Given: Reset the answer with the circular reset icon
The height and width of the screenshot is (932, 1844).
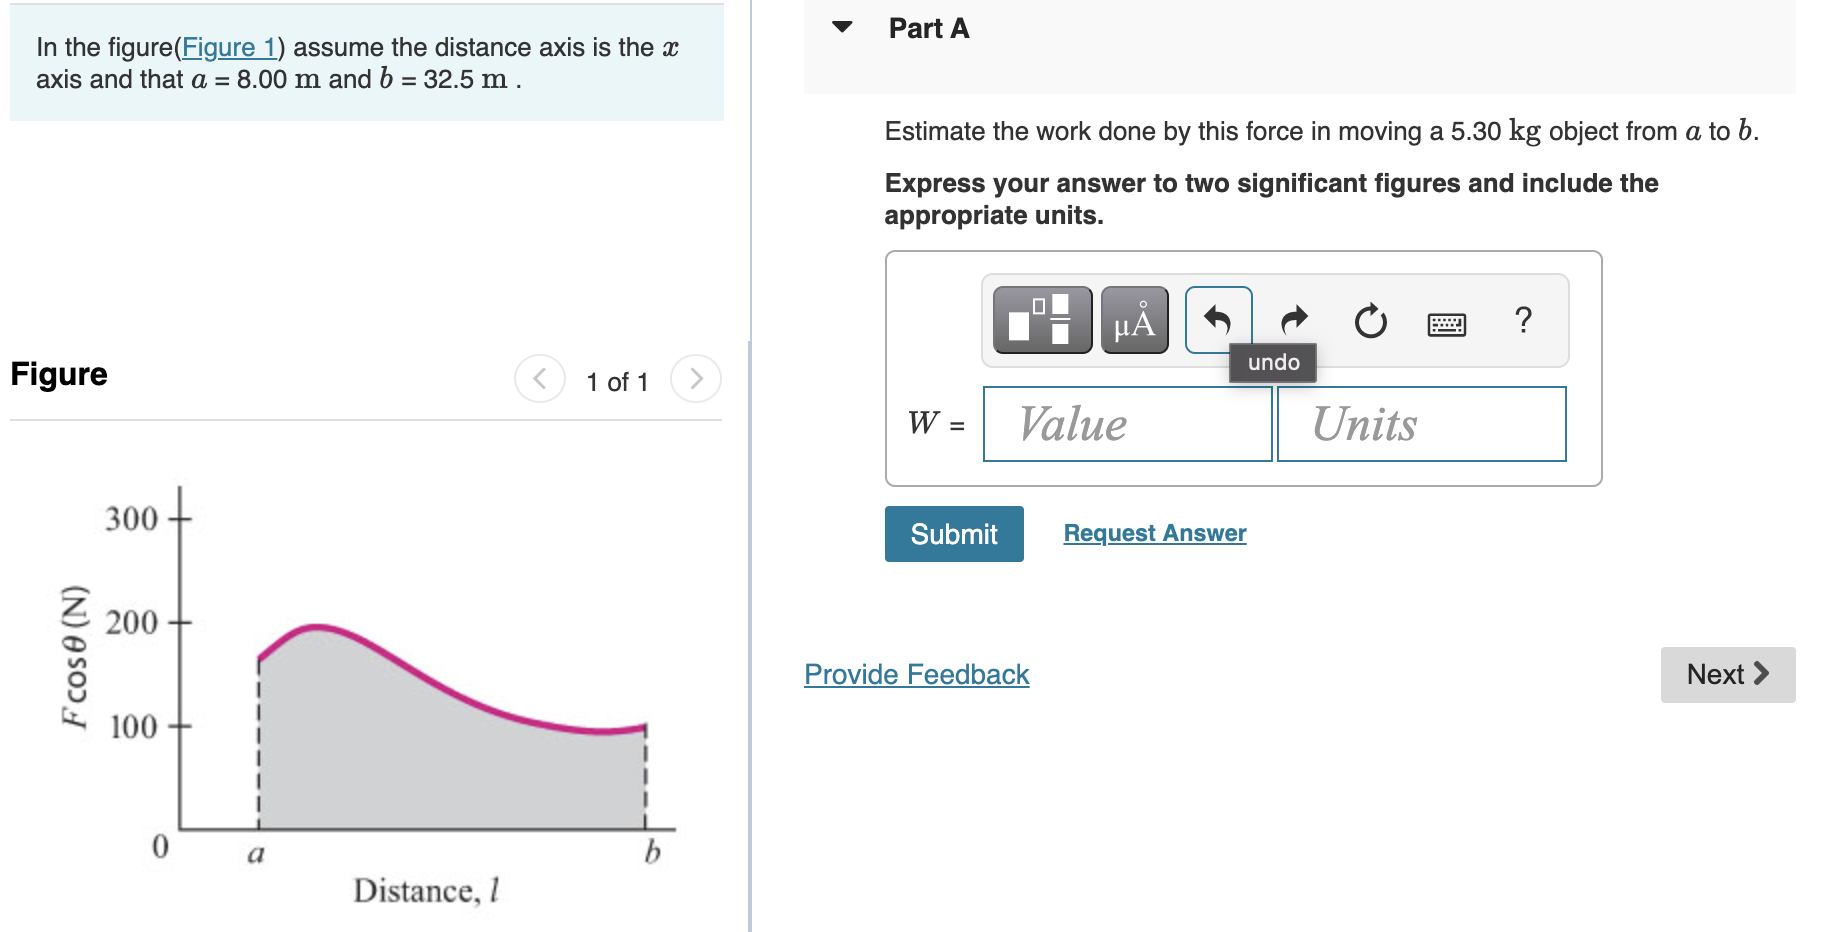Looking at the screenshot, I should pos(1369,320).
